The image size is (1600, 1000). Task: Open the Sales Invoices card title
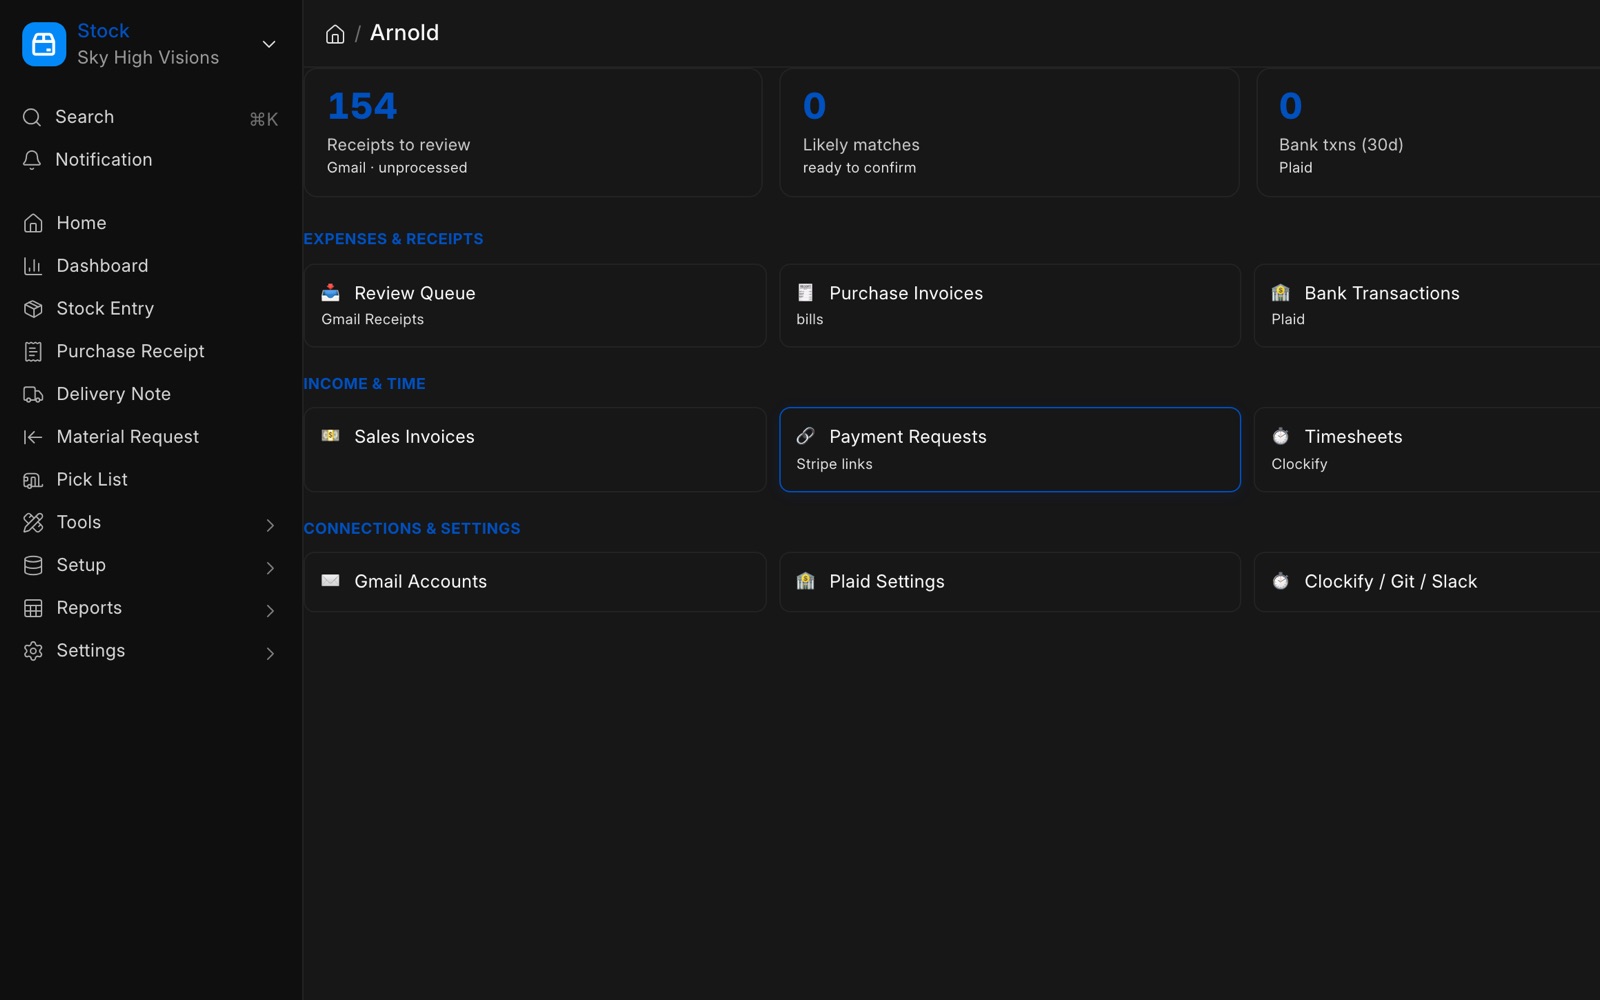(414, 437)
